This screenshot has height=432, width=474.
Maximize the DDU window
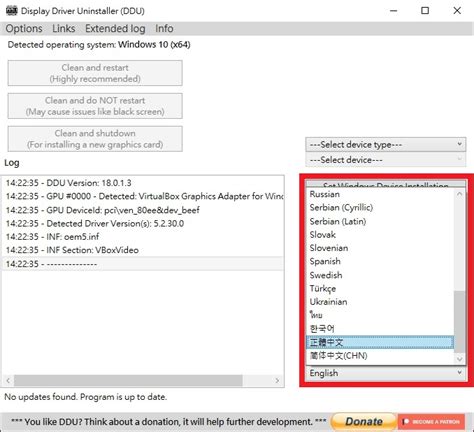(x=425, y=11)
